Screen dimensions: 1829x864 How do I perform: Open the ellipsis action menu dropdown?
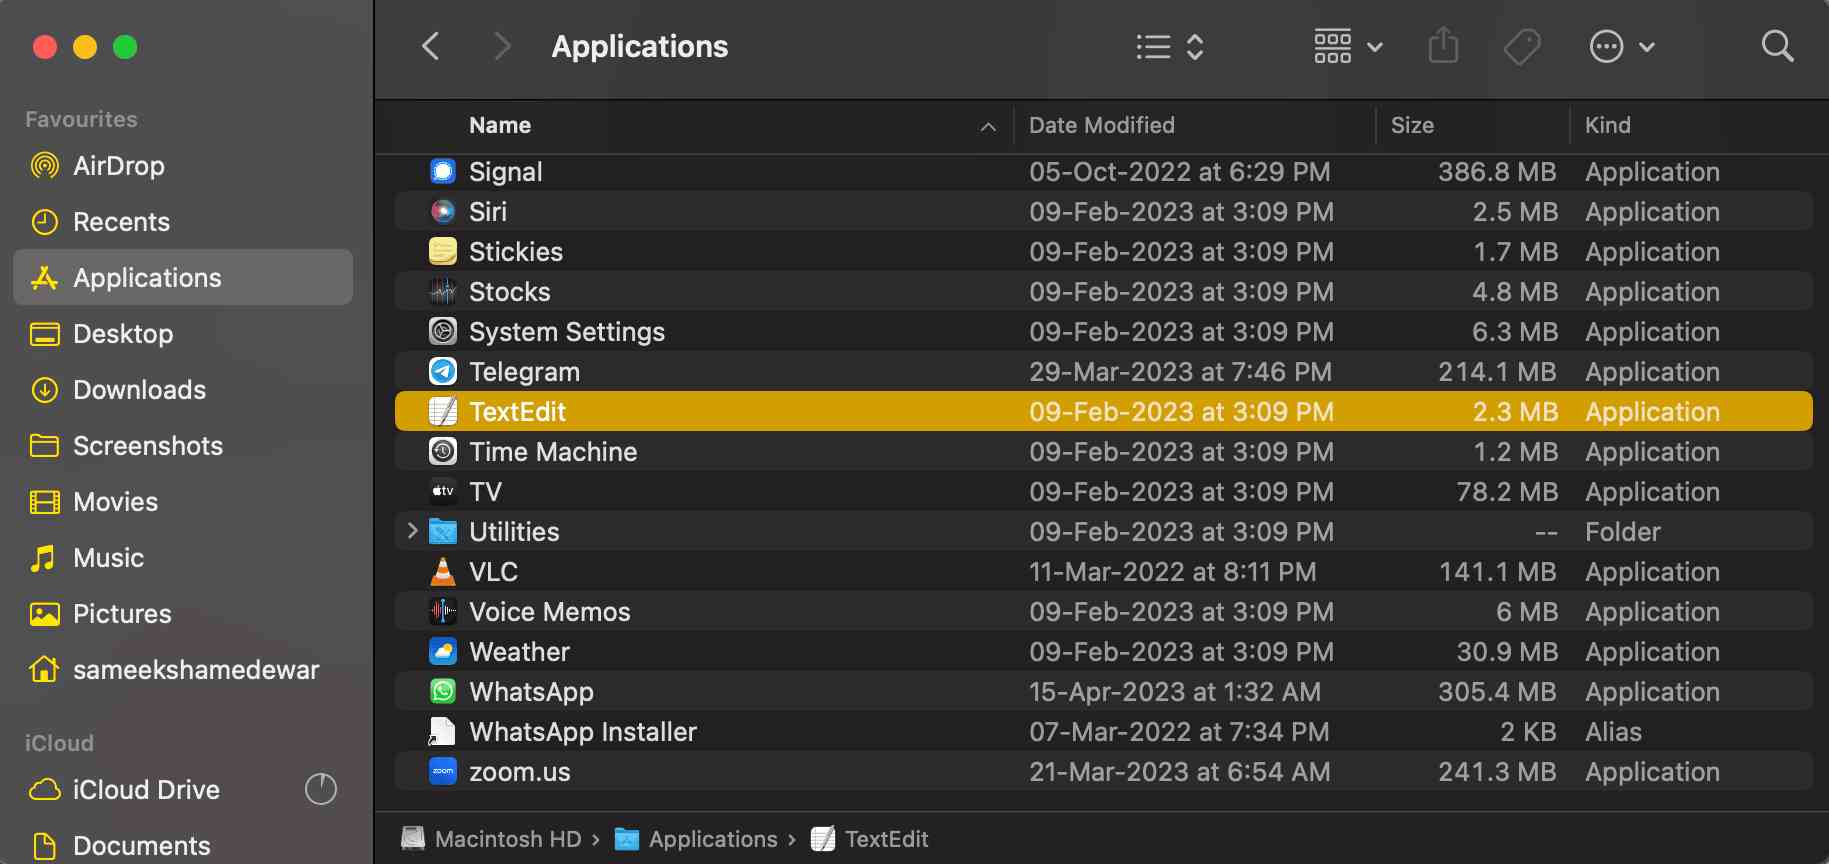tap(1621, 46)
